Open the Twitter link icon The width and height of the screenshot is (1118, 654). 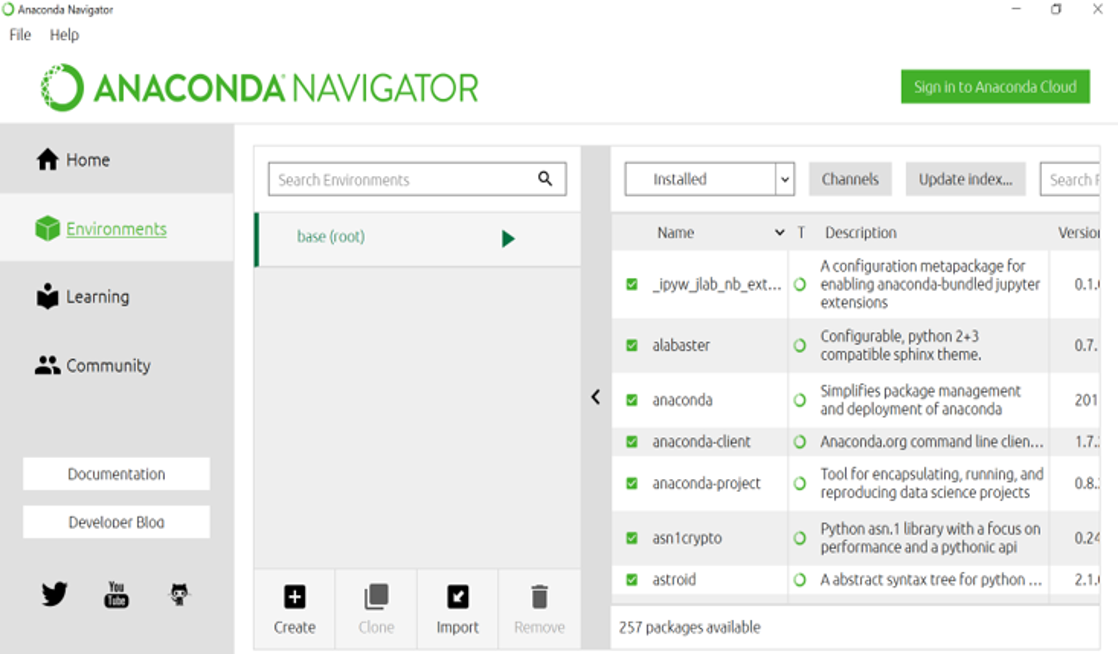click(x=54, y=593)
